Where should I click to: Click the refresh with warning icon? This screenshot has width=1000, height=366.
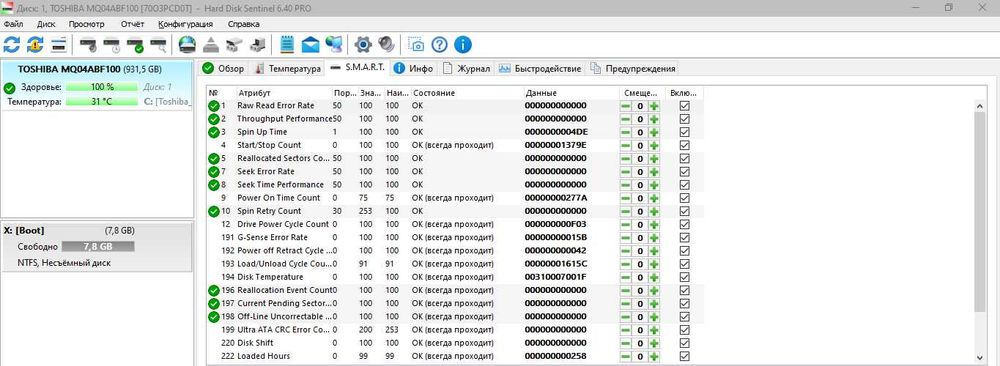(35, 45)
